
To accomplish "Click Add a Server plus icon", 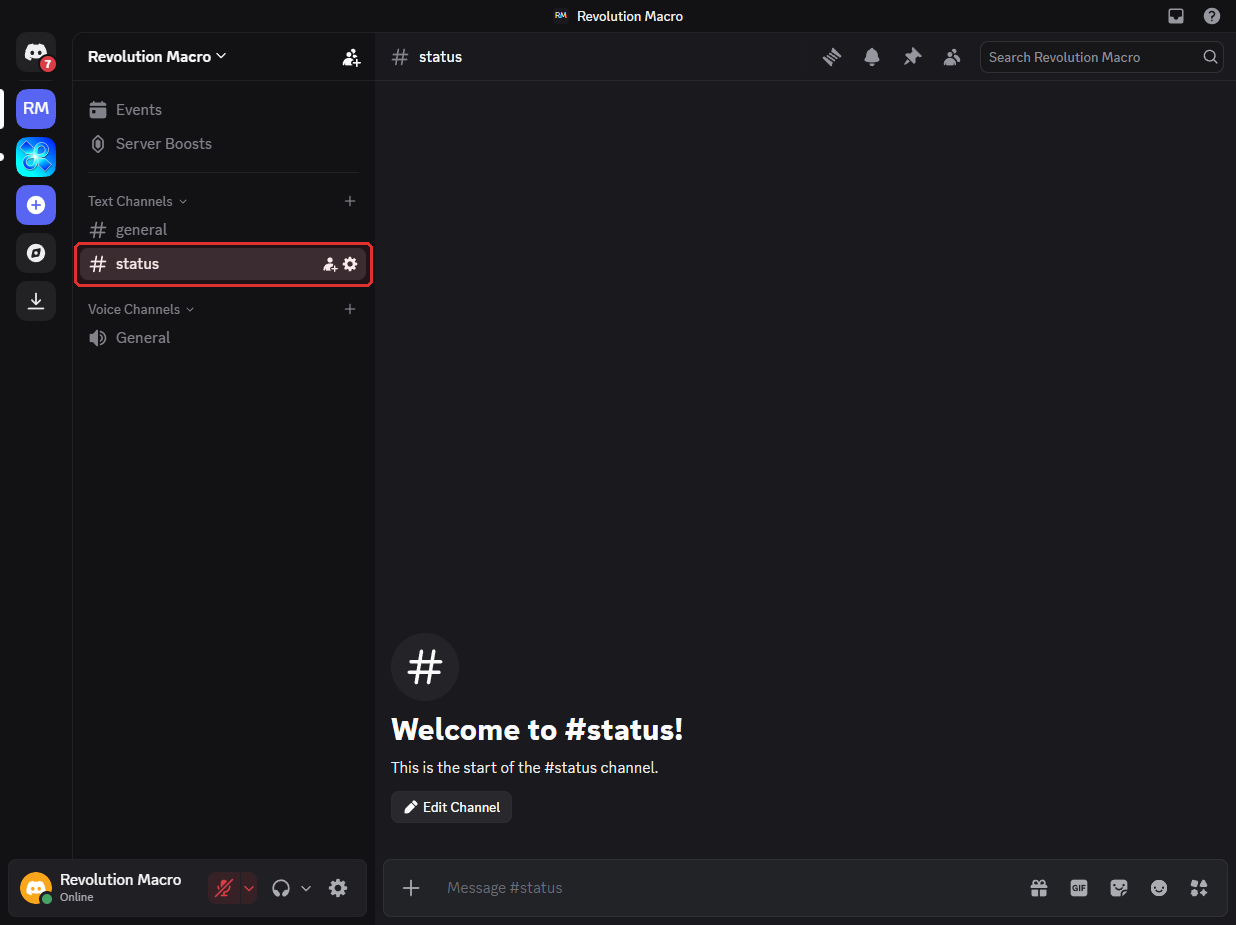I will tap(36, 205).
